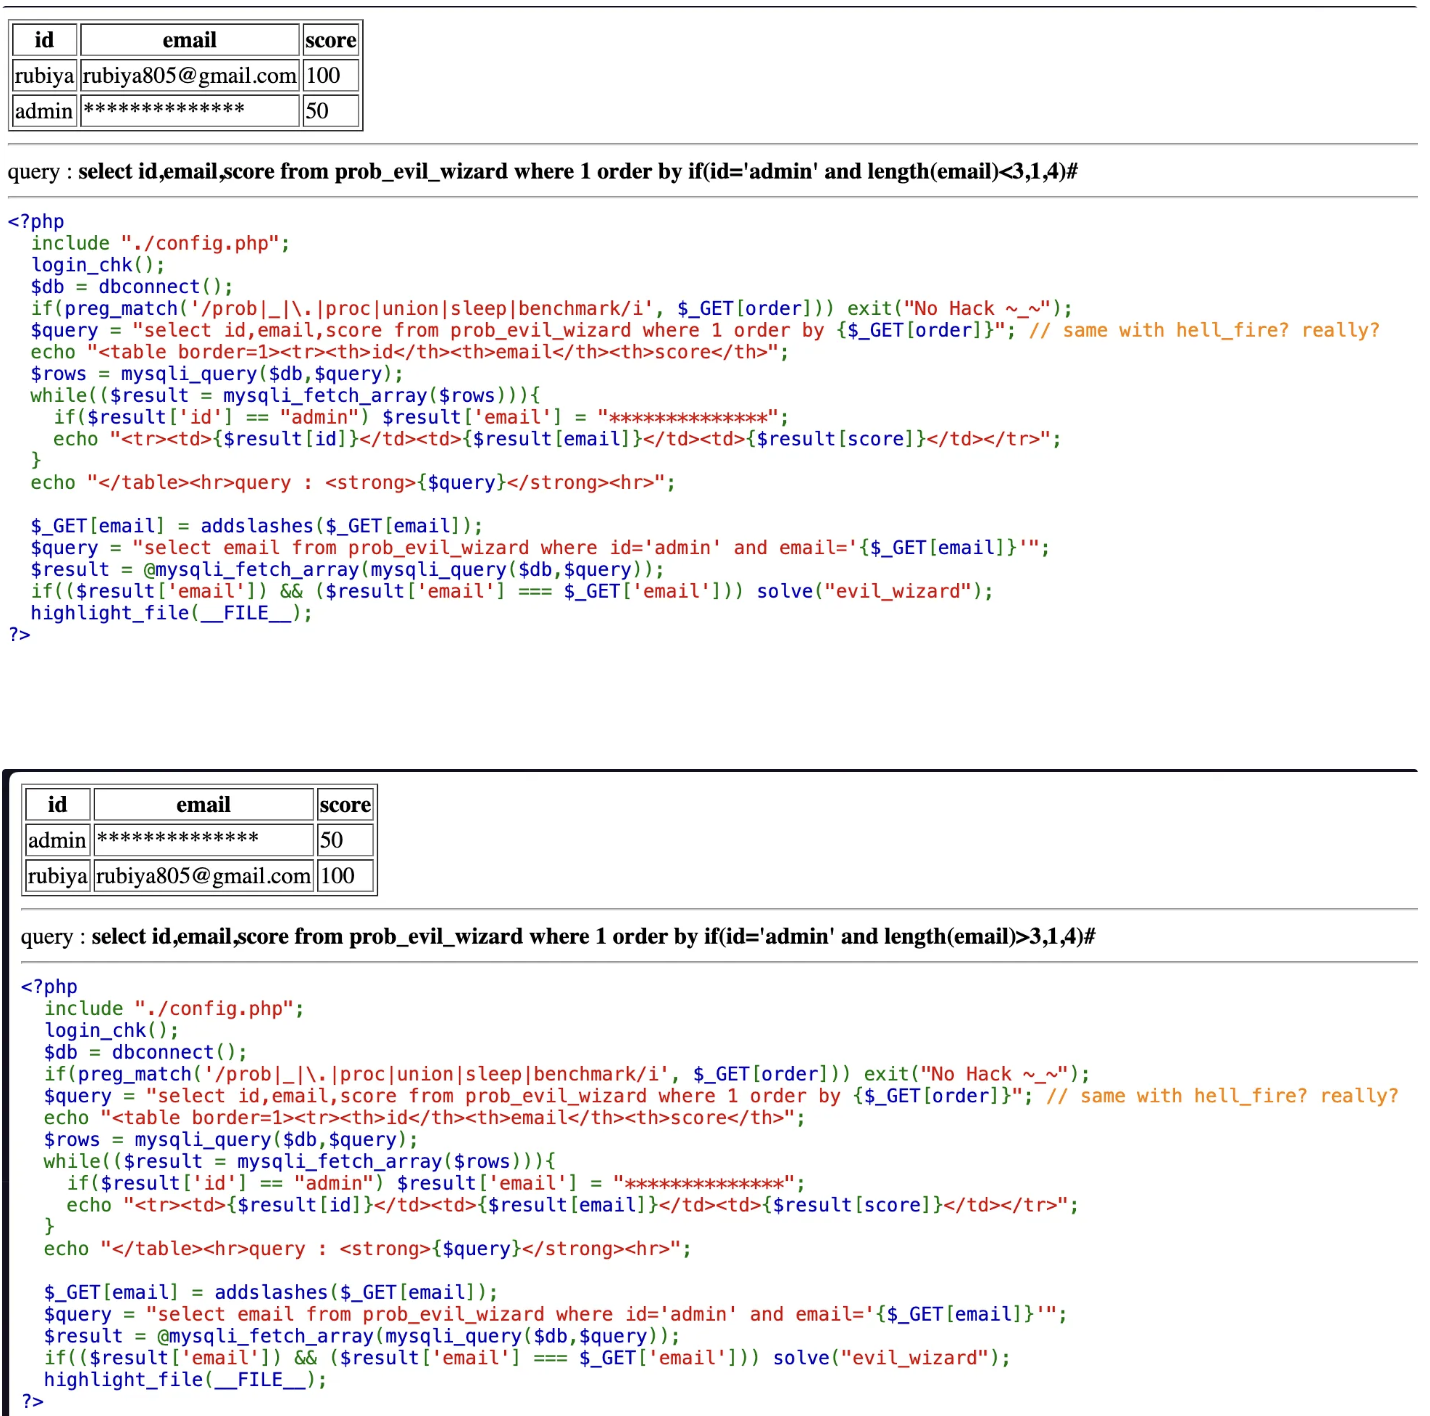Click masked asterisk email in upper result table

tap(190, 111)
